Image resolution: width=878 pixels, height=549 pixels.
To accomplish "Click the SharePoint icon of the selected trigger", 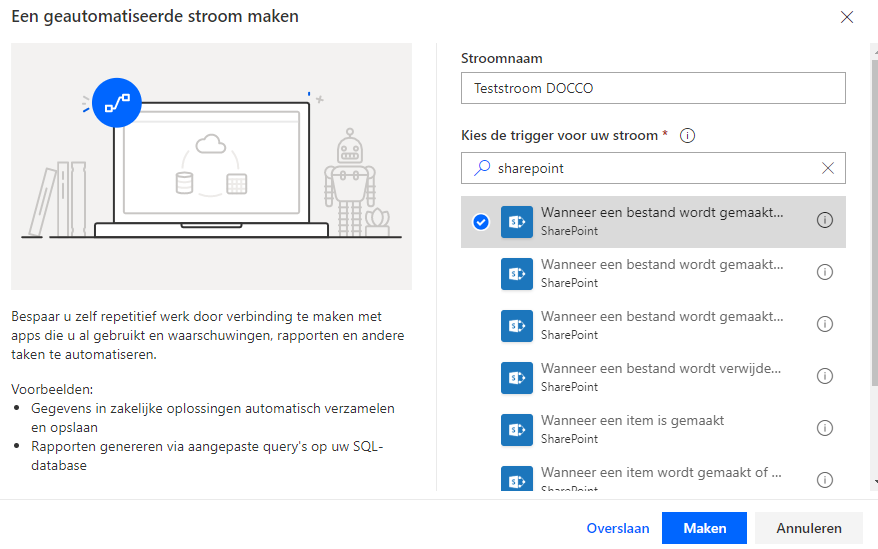I will pos(516,222).
